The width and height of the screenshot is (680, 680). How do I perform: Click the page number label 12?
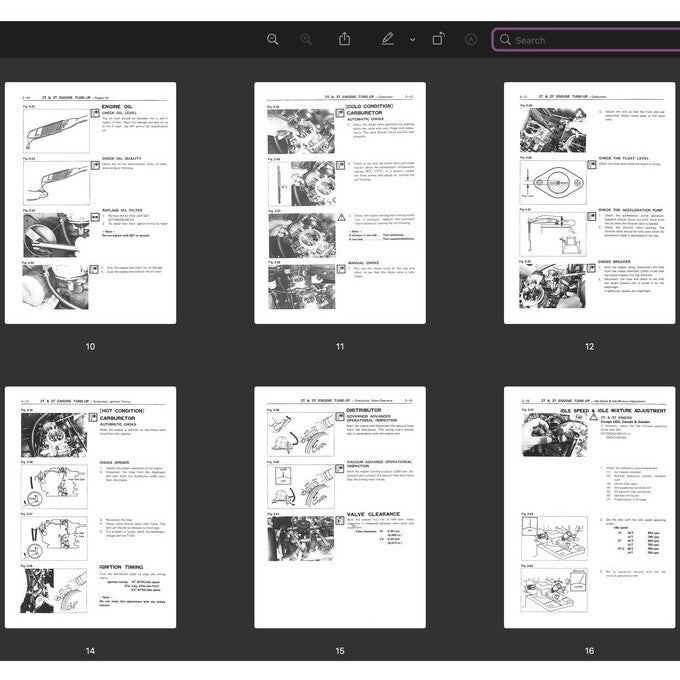[x=590, y=347]
